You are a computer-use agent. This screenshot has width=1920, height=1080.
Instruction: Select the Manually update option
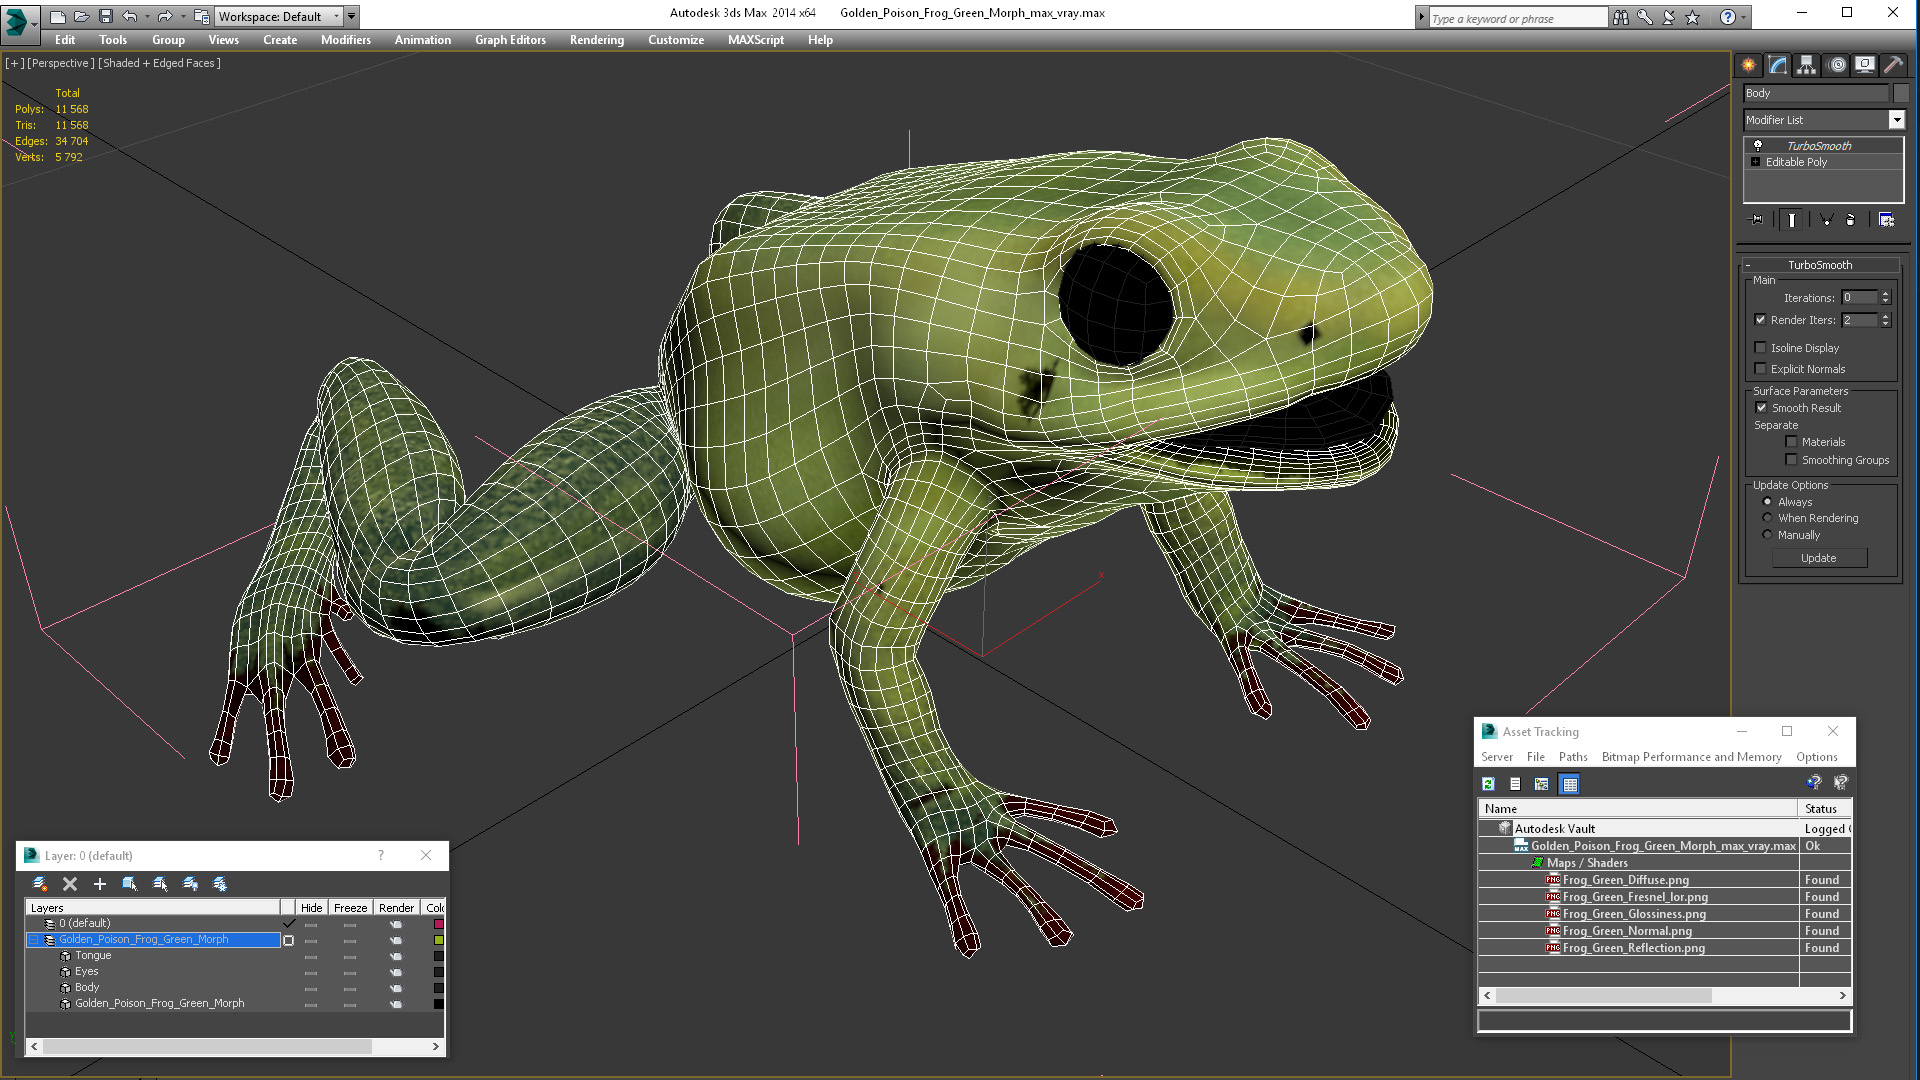(1767, 535)
